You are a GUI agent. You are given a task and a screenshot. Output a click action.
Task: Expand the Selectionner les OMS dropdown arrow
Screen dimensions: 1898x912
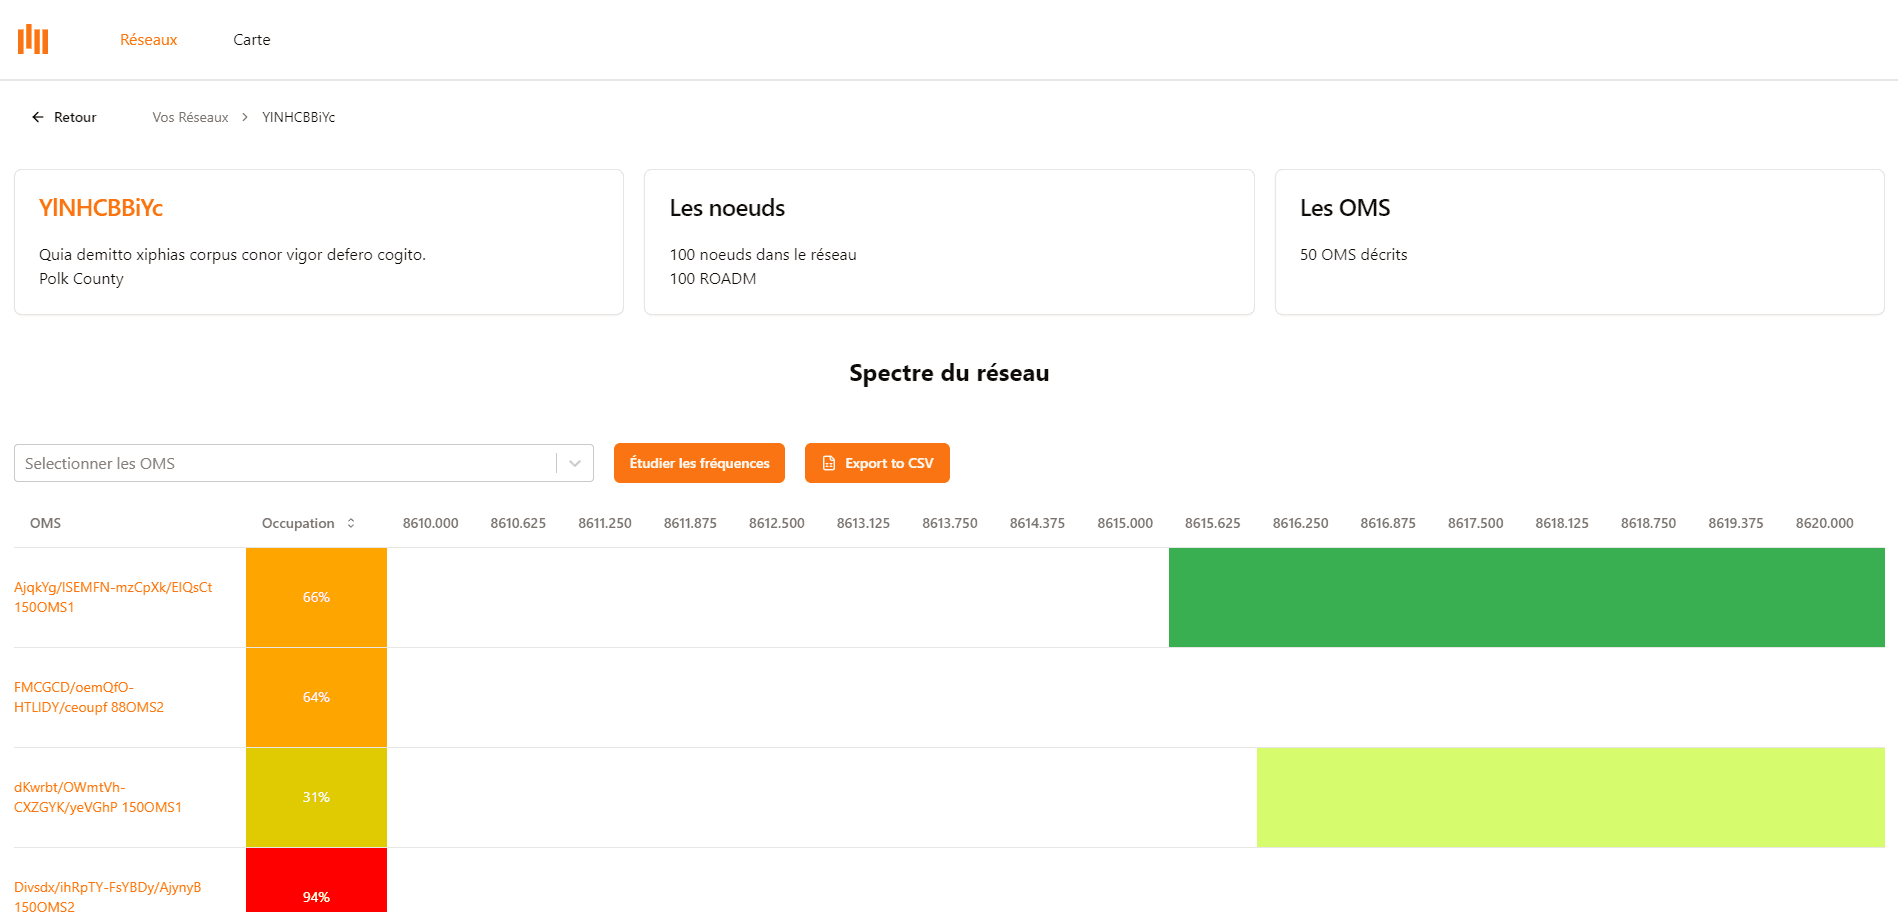(x=575, y=463)
